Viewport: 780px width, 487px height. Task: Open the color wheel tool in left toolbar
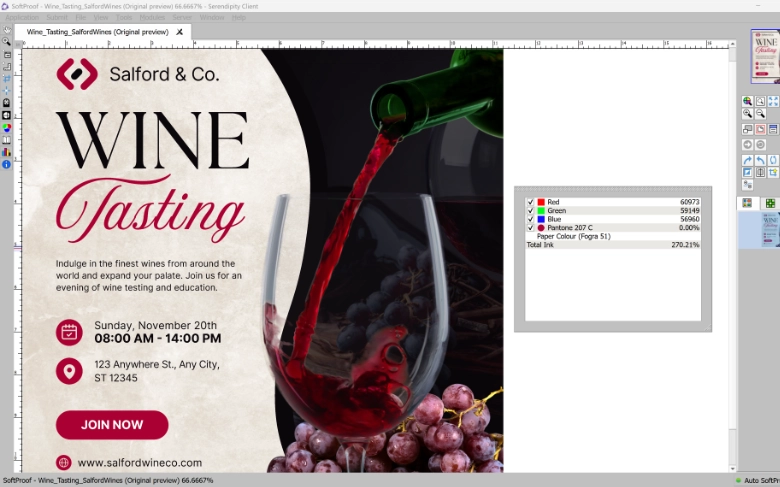(x=7, y=127)
